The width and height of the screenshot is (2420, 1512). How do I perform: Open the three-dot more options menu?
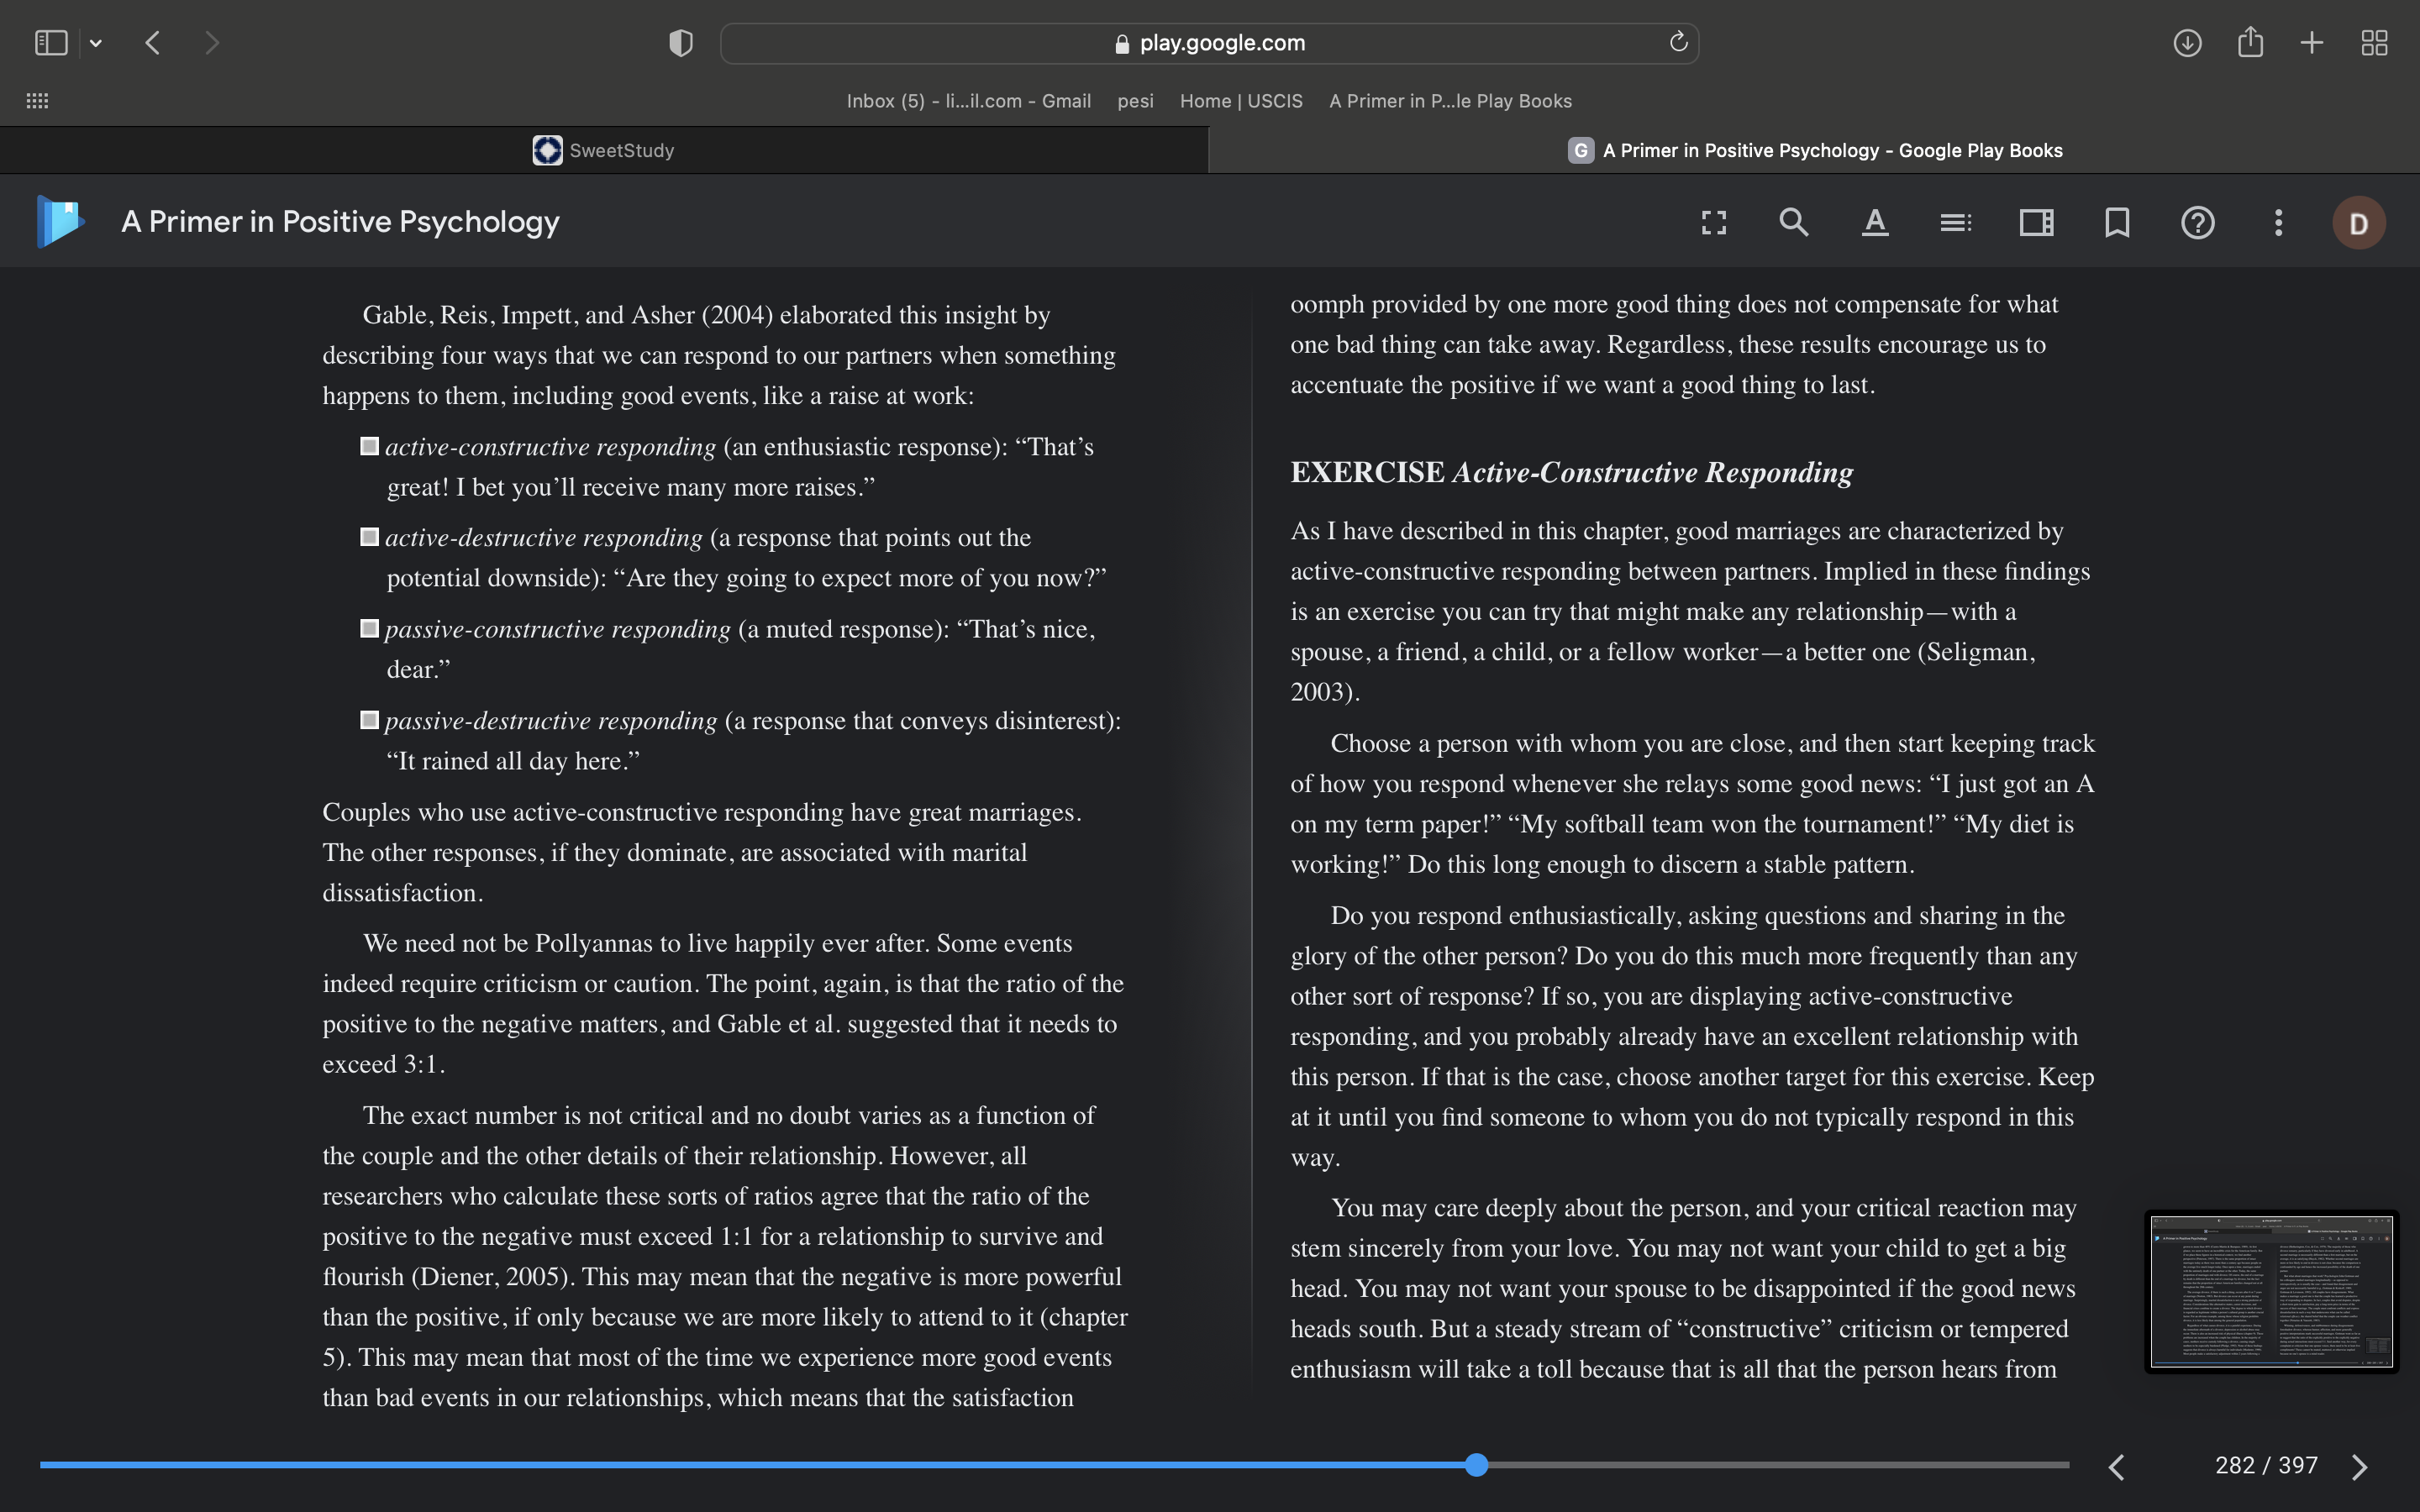[2279, 222]
